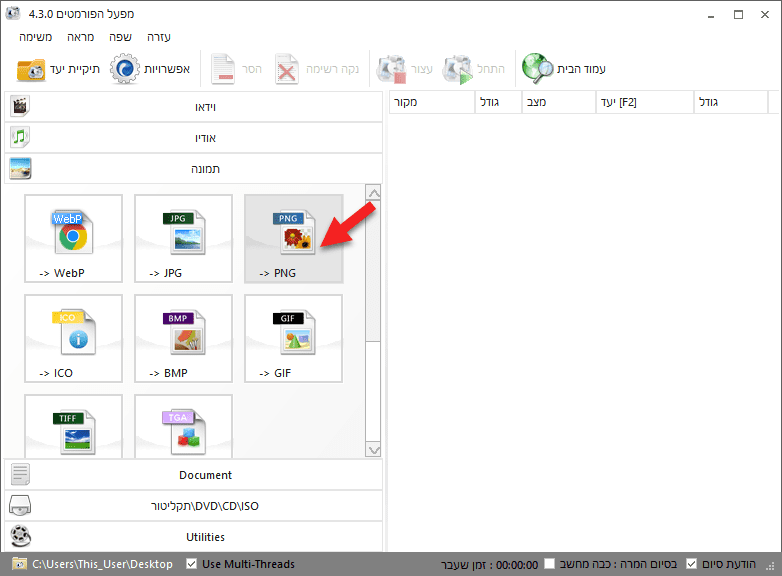This screenshot has height=576, width=782.
Task: Click the Target [F2] column header
Action: pyautogui.click(x=645, y=102)
